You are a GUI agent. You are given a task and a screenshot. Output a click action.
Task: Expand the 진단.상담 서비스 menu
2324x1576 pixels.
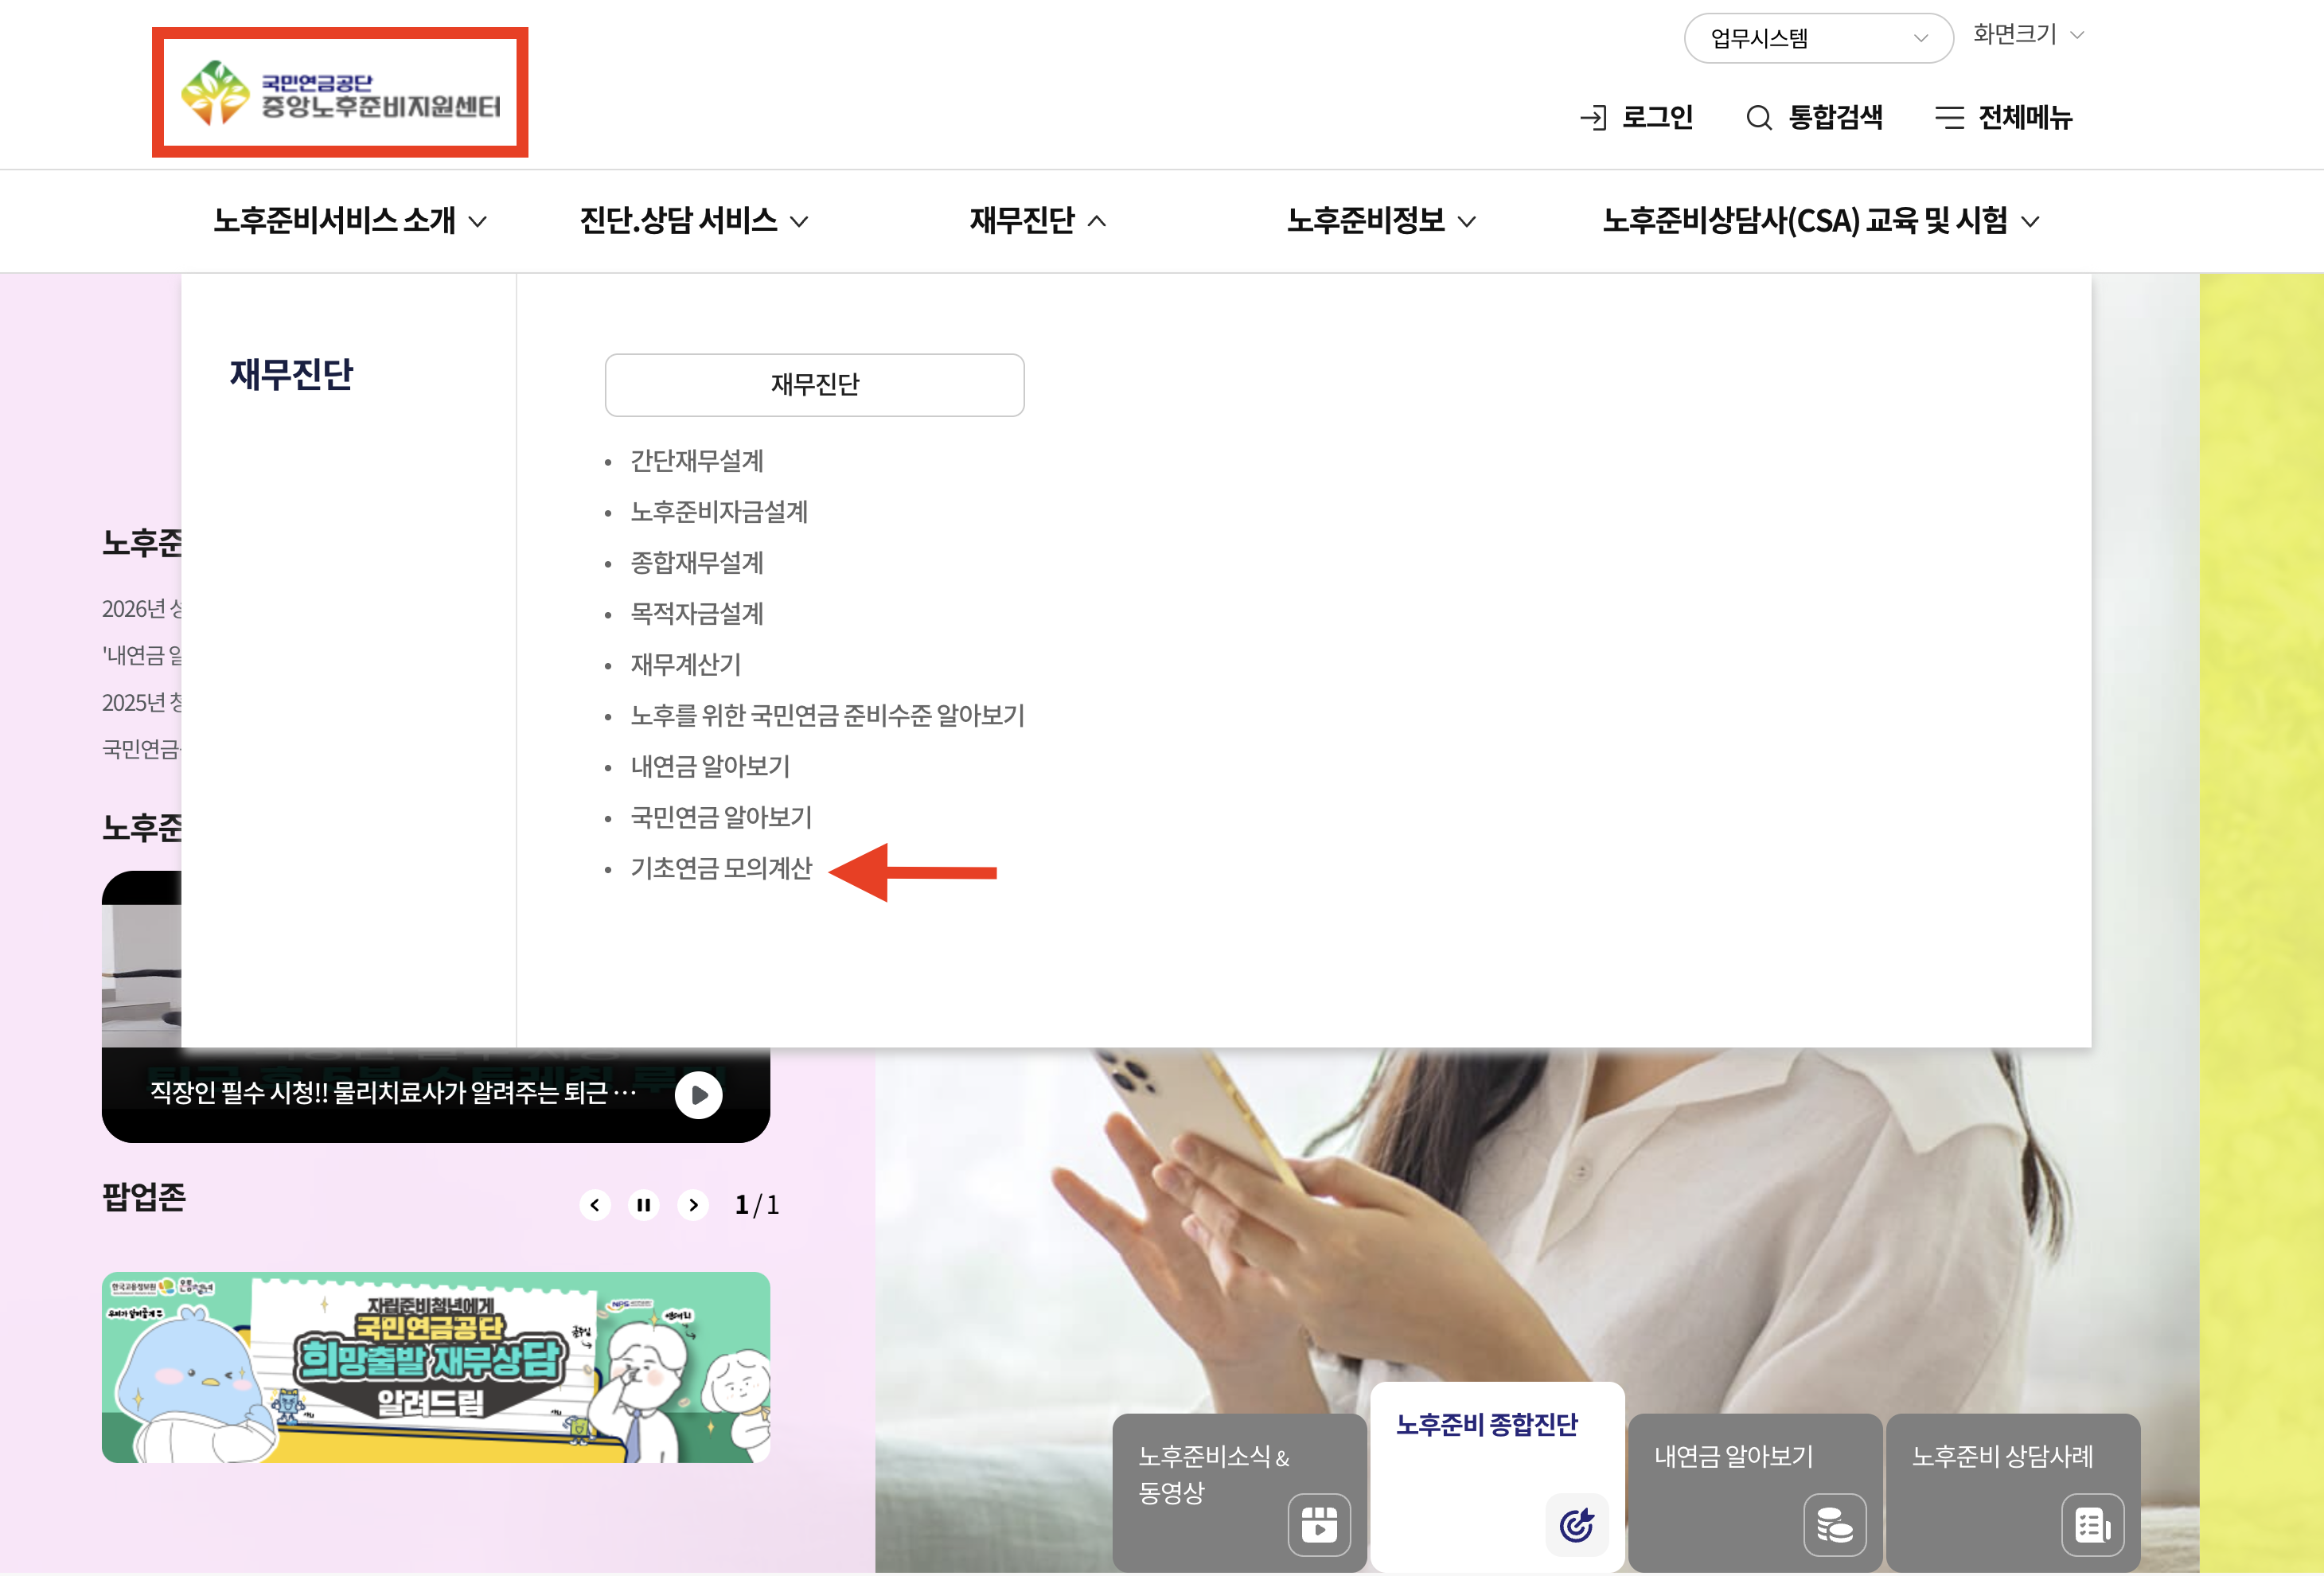[x=694, y=221]
